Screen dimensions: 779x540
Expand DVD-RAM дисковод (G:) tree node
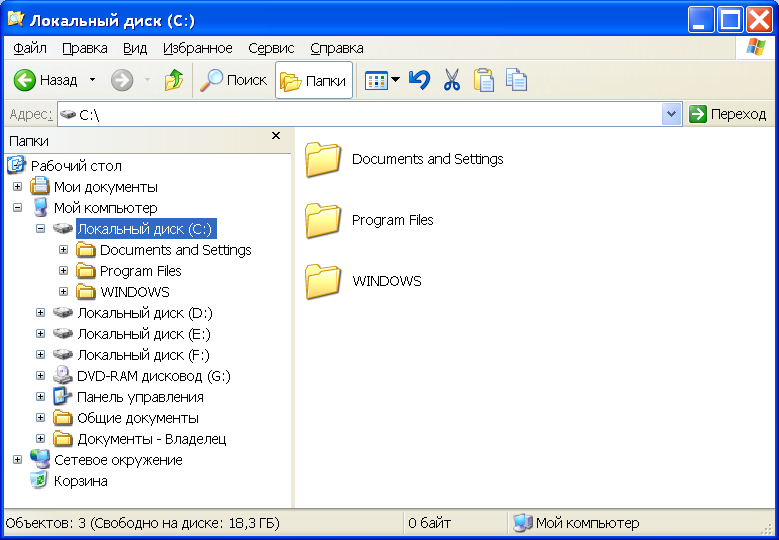[x=41, y=376]
